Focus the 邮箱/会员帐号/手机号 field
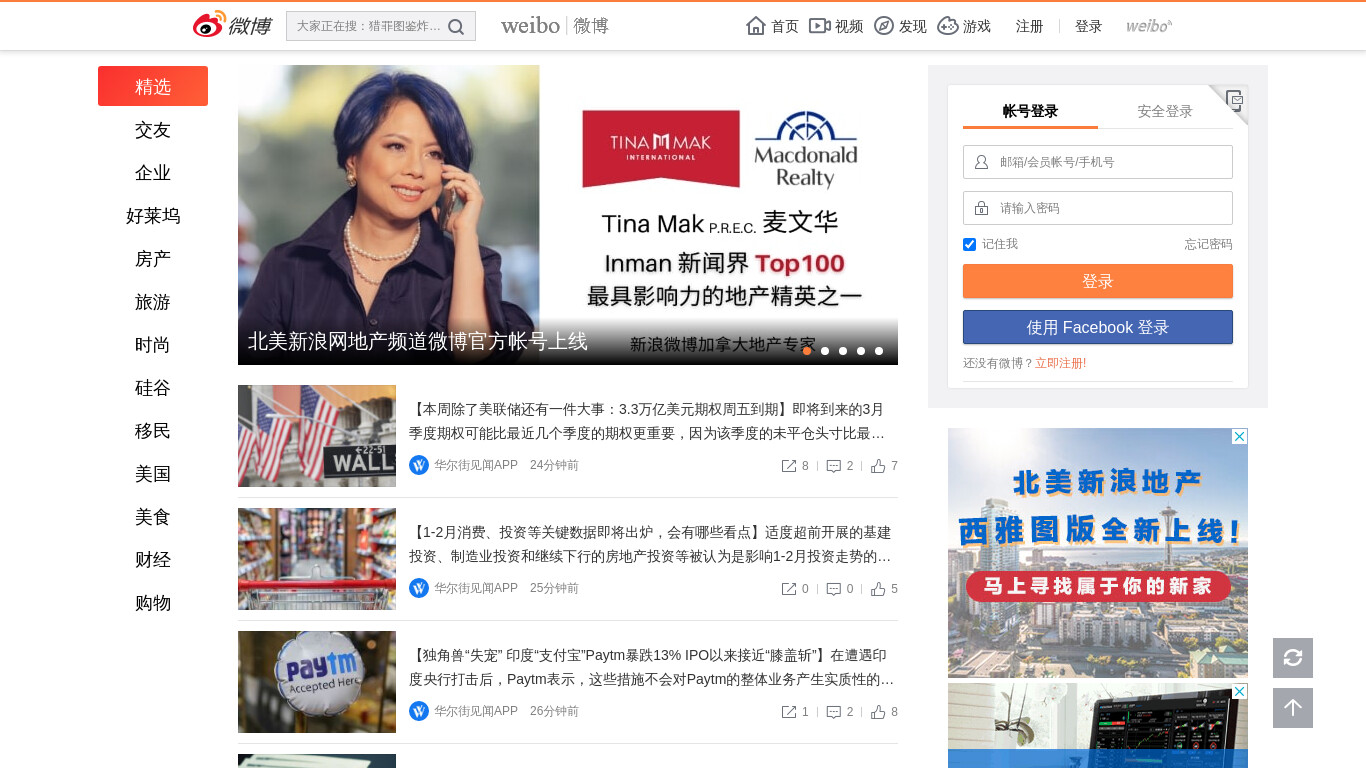This screenshot has height=768, width=1366. tap(1098, 162)
